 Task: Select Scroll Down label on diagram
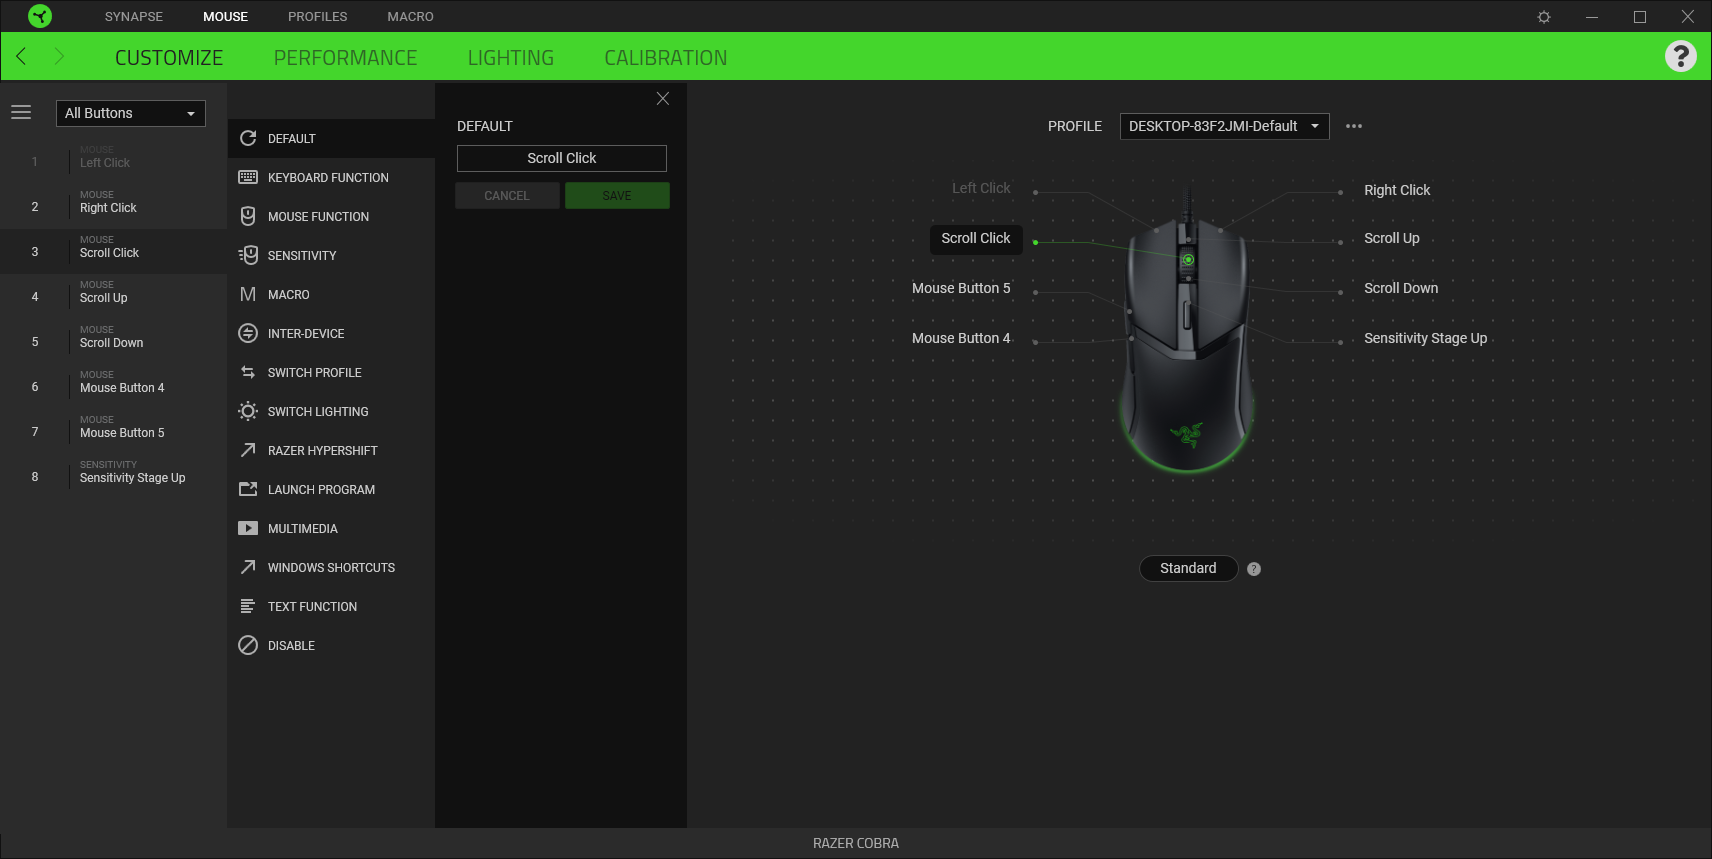click(1401, 288)
